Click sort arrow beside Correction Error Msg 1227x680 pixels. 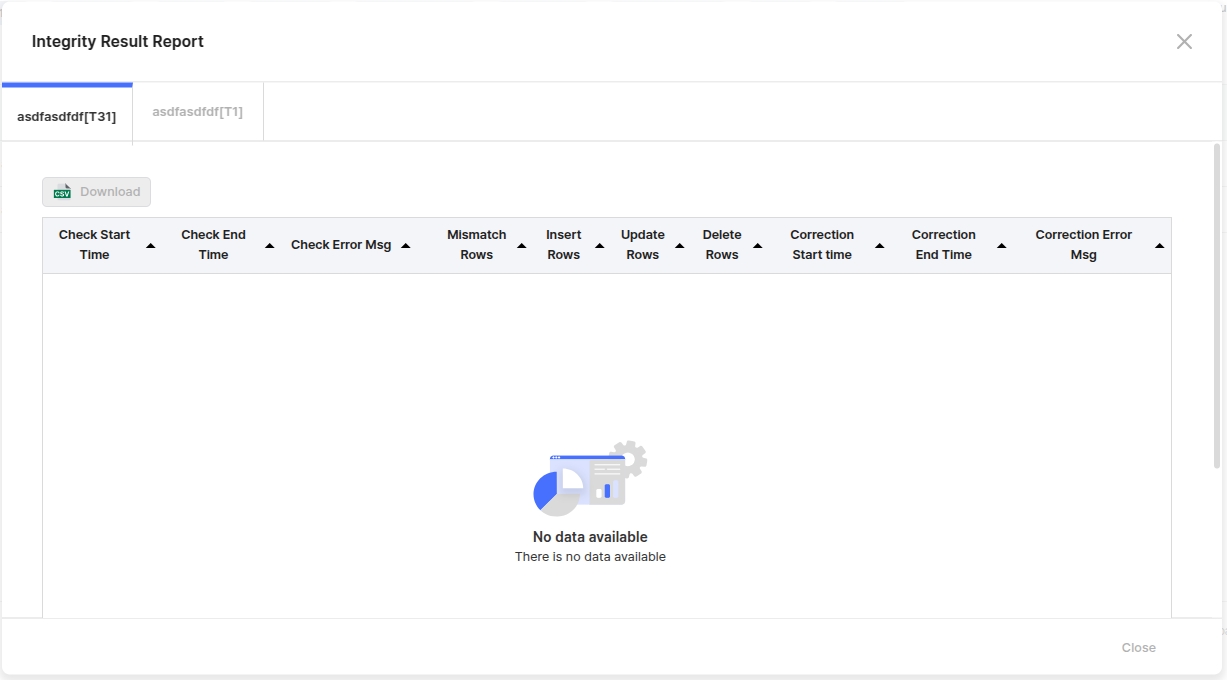pos(1159,245)
